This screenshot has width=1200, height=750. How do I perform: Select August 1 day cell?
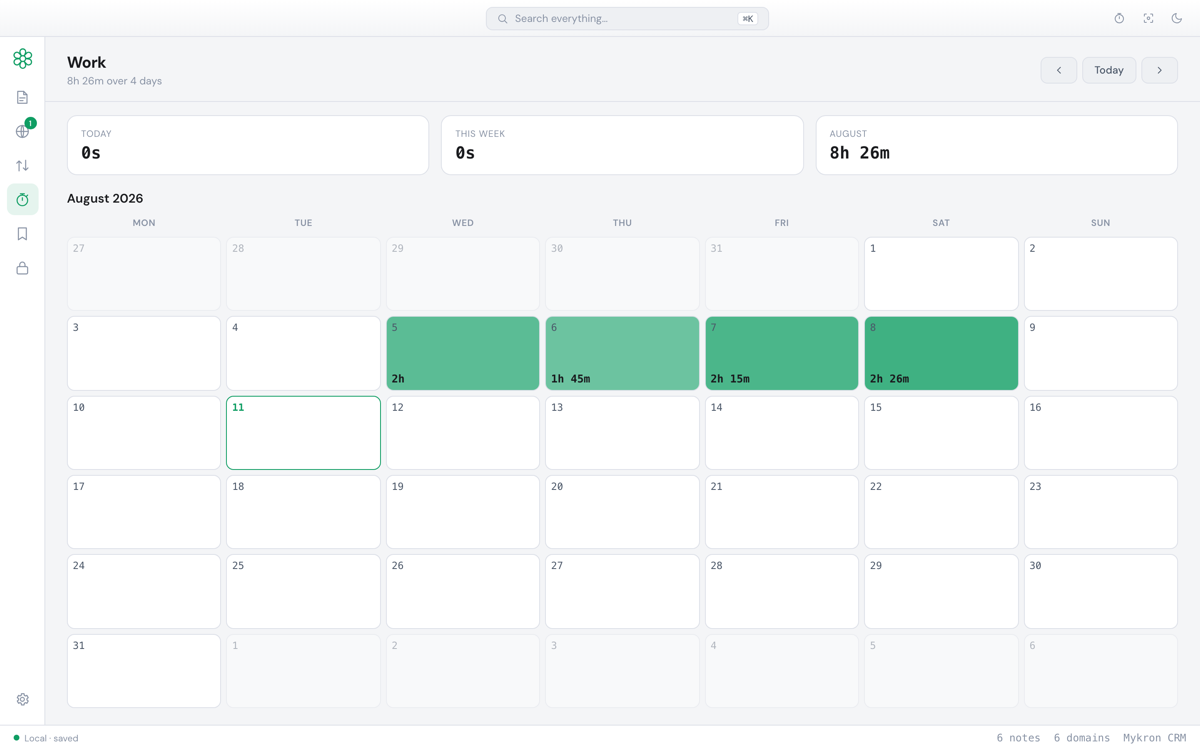point(941,274)
